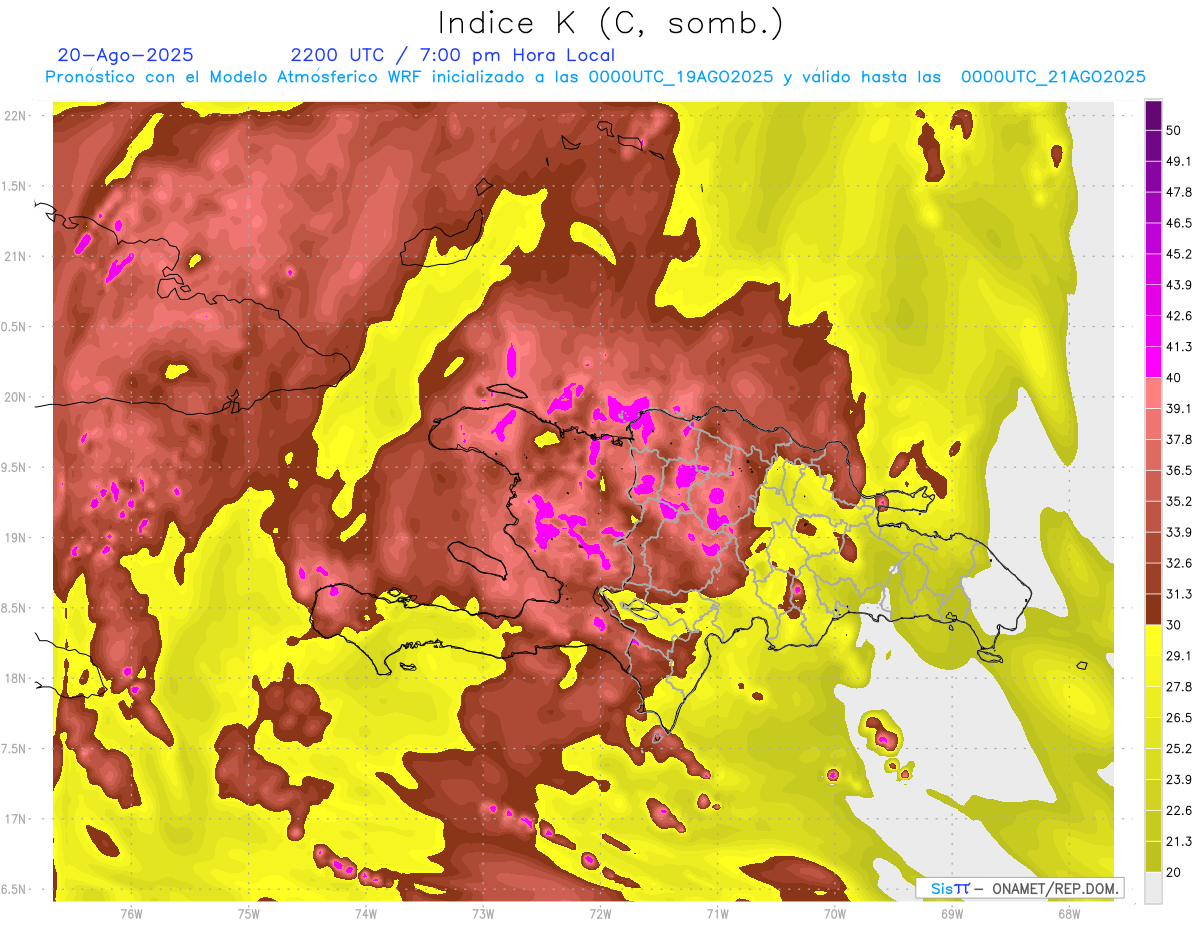The height and width of the screenshot is (927, 1200).
Task: Click the initialization time '0000UTC_19AGO2025'
Action: coord(681,77)
